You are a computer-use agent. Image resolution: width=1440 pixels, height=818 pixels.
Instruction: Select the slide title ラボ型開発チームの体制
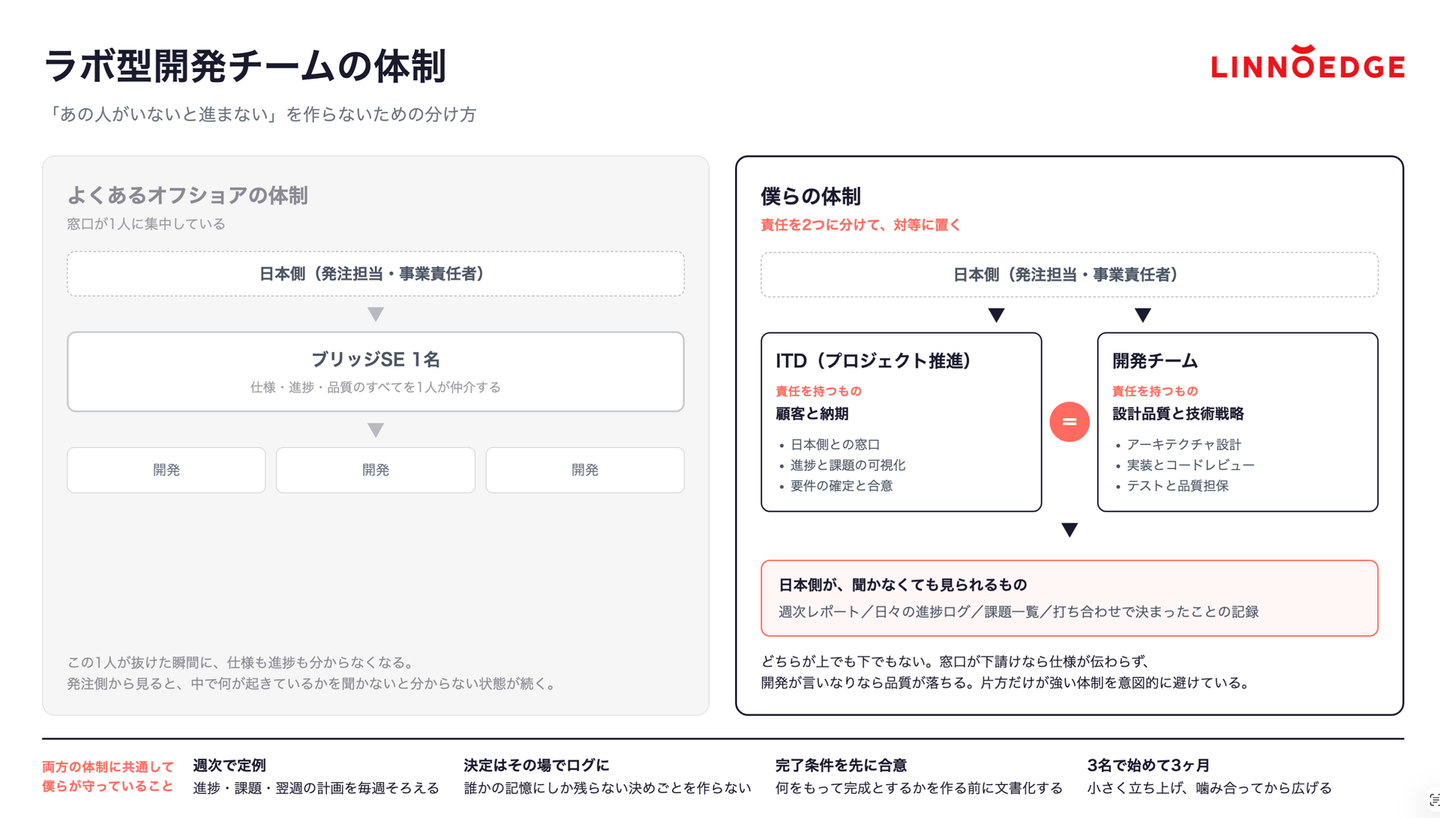click(x=245, y=66)
